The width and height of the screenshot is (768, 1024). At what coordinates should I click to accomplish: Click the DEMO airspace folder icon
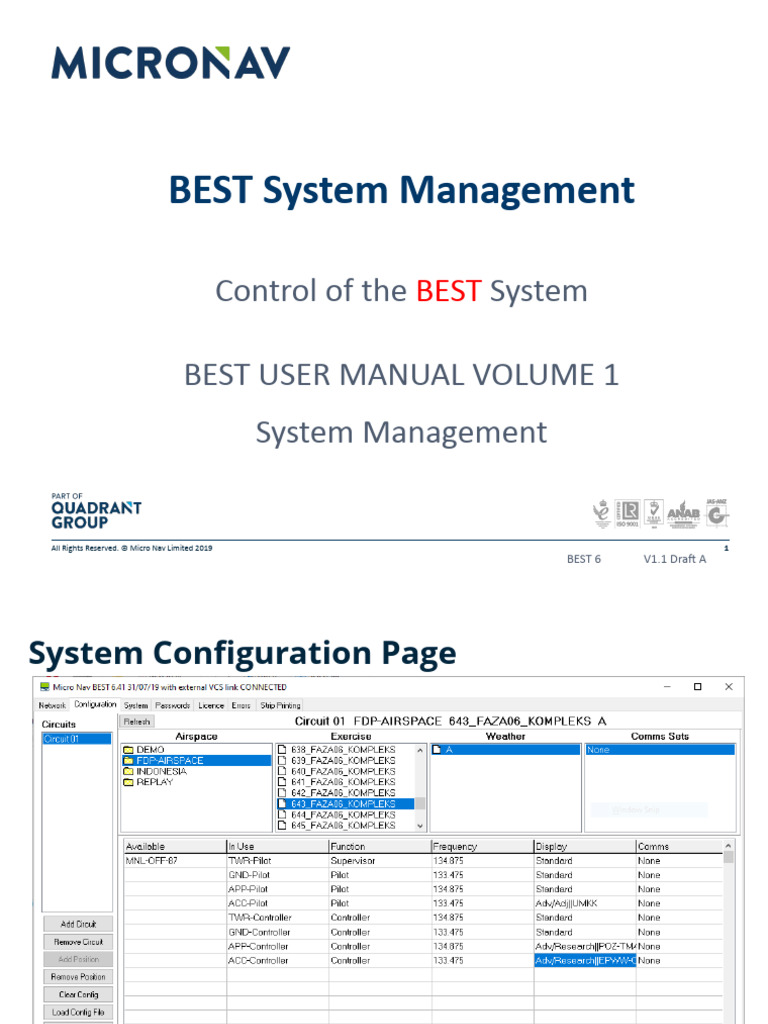pyautogui.click(x=128, y=750)
